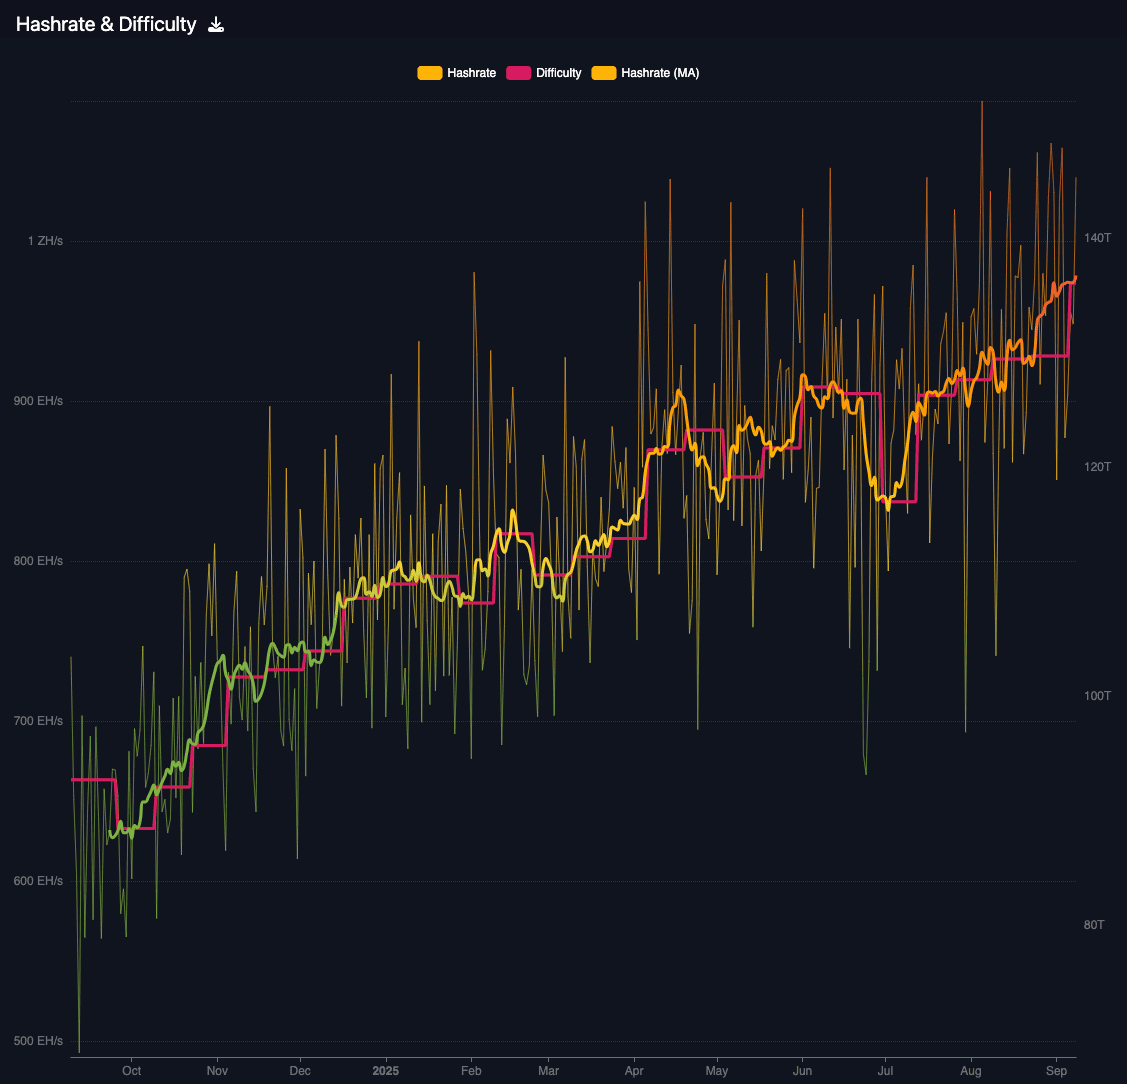The width and height of the screenshot is (1127, 1084).
Task: Click the Jun x-axis month label
Action: 802,1071
